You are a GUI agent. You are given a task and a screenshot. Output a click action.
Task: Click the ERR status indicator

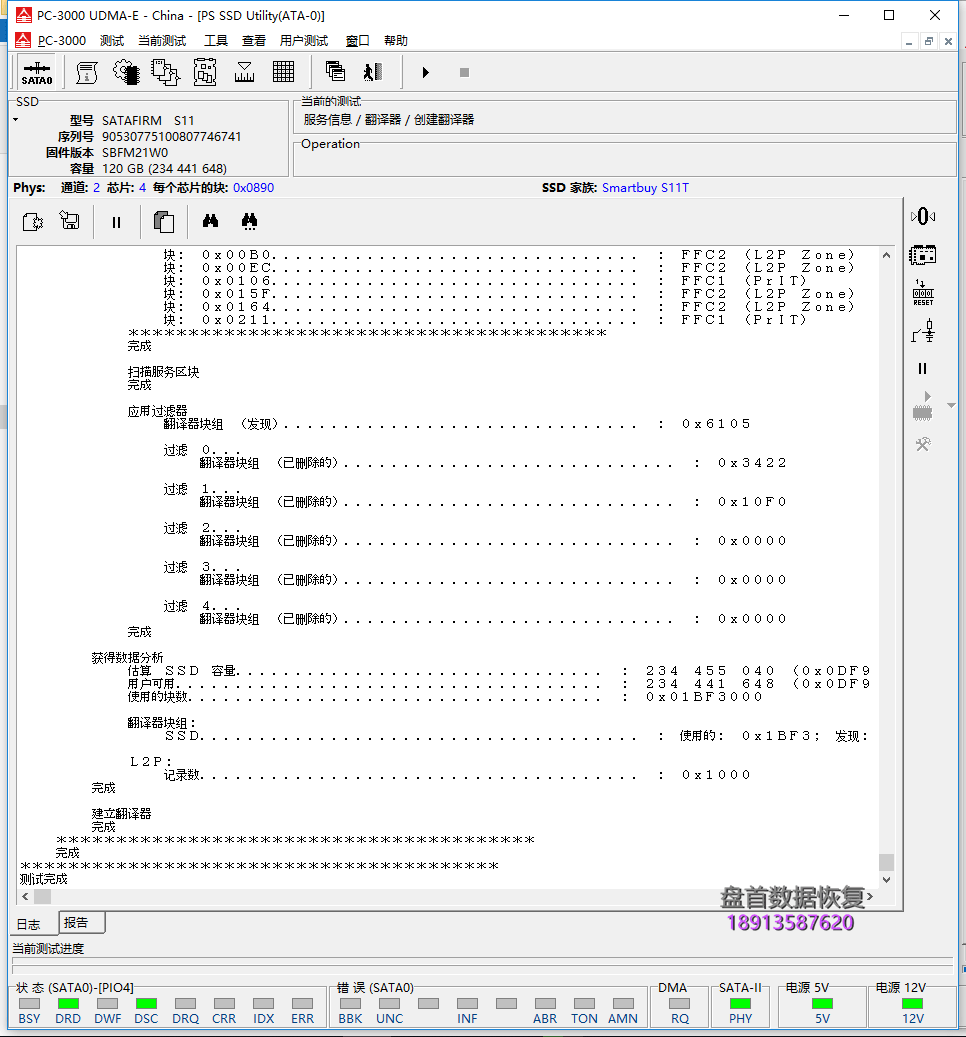pos(302,1004)
